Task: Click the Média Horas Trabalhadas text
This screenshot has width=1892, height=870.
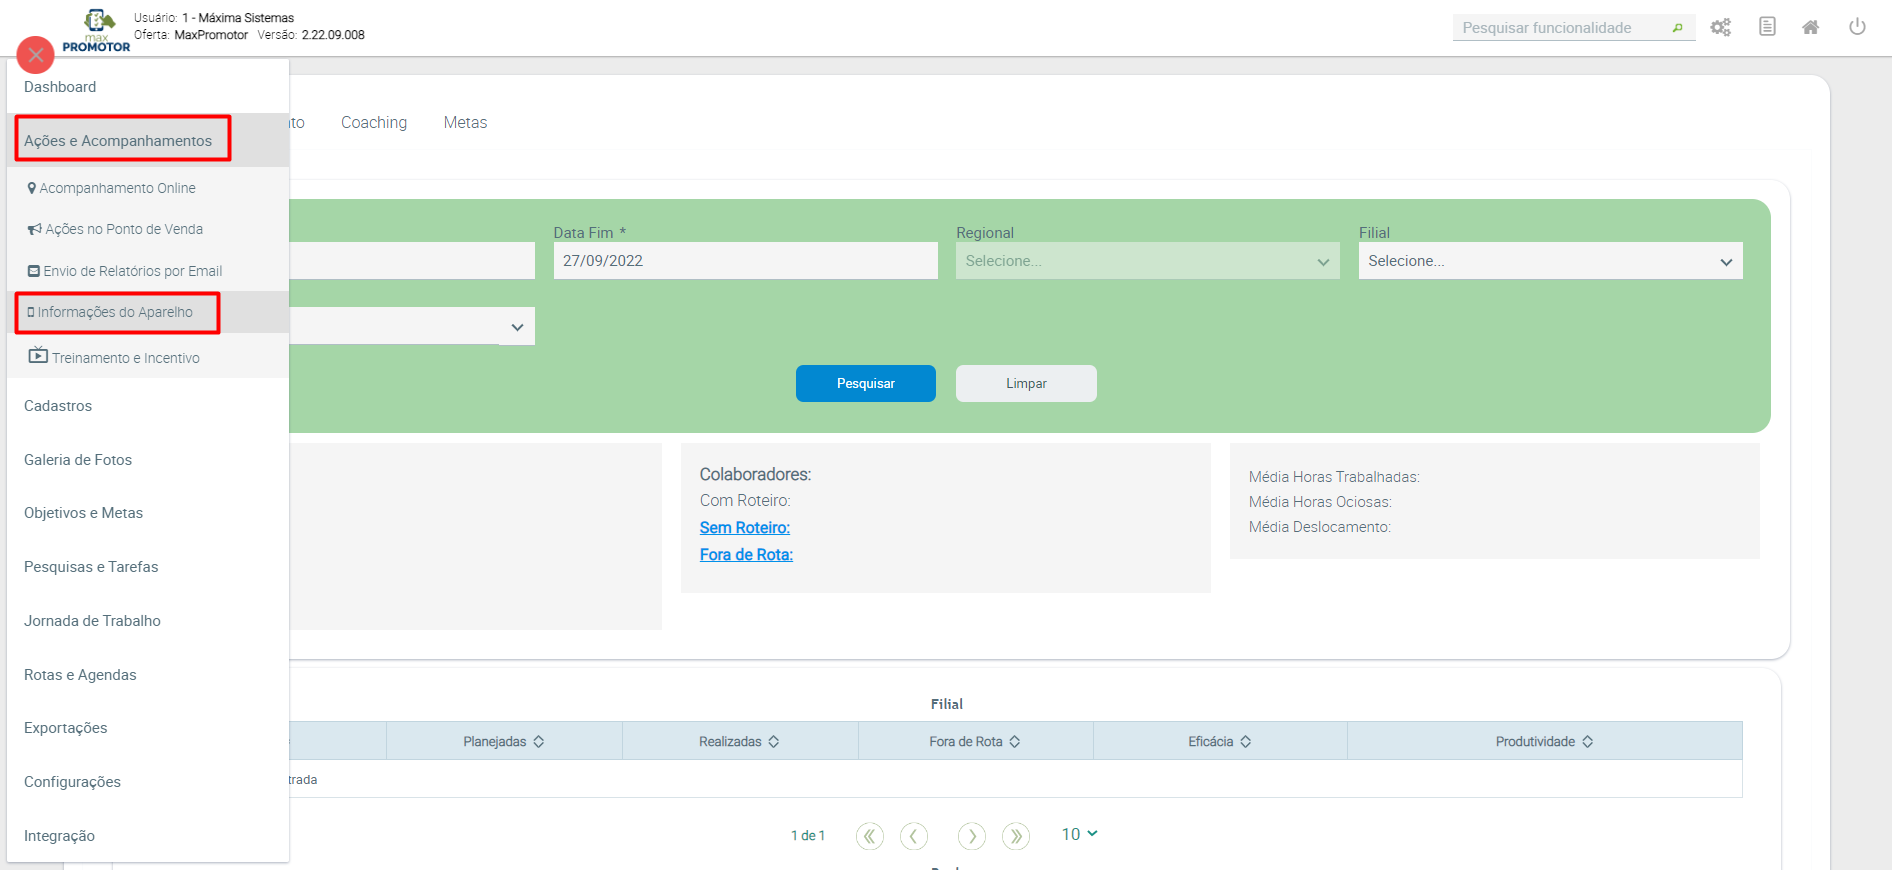Action: [1334, 477]
